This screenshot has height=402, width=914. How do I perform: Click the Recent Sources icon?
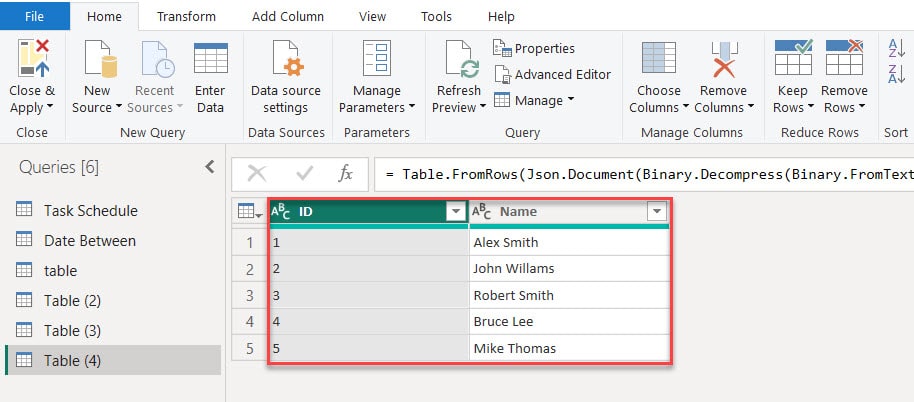tap(157, 58)
